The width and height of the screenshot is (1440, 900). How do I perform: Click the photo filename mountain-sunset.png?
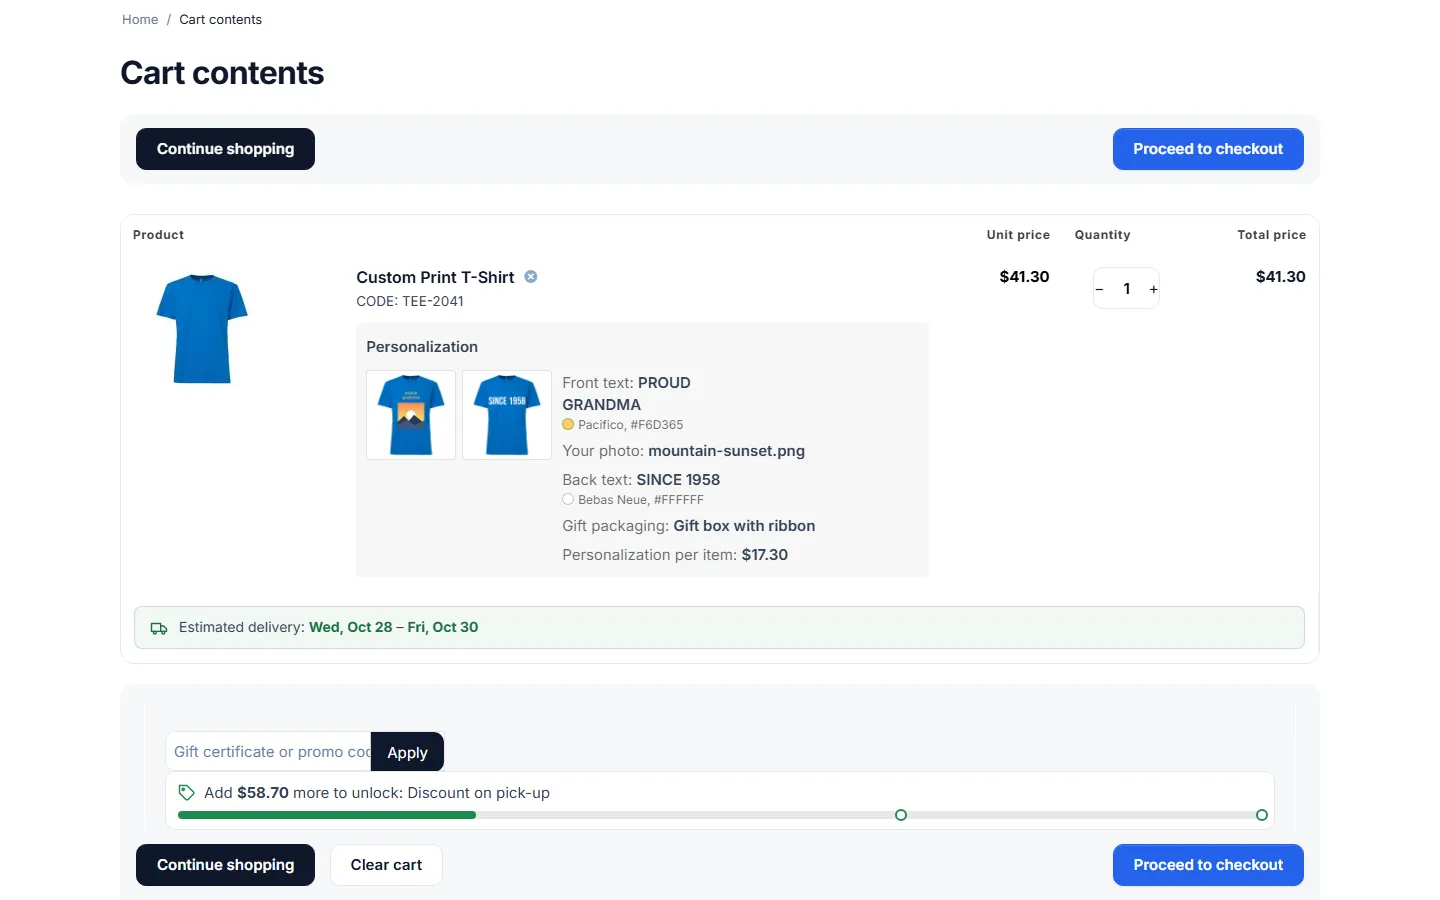pos(727,451)
